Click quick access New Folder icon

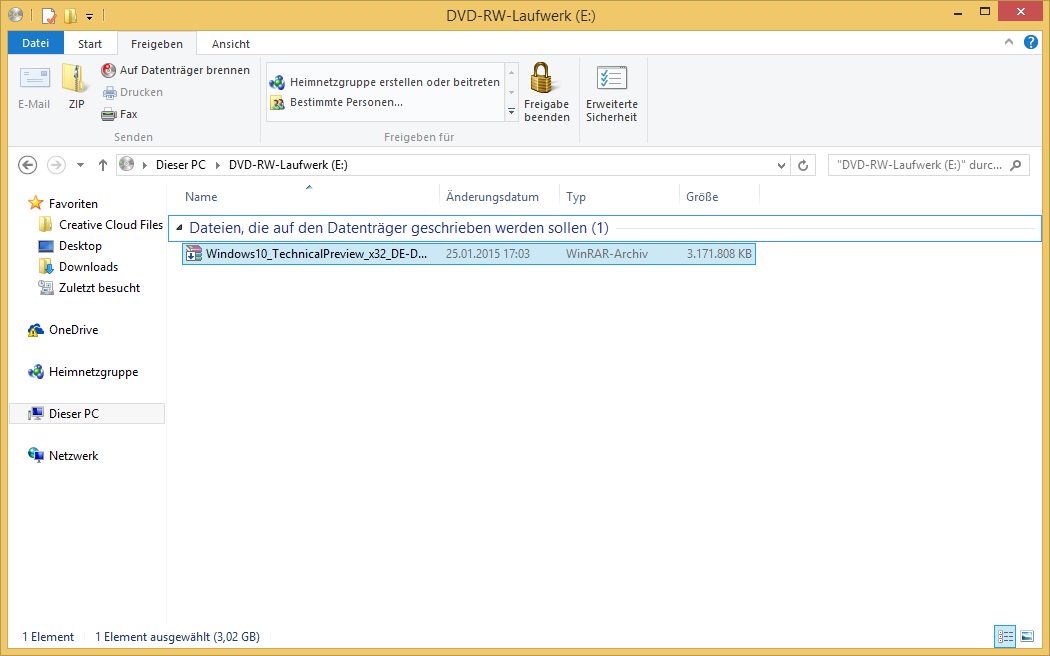coord(70,15)
